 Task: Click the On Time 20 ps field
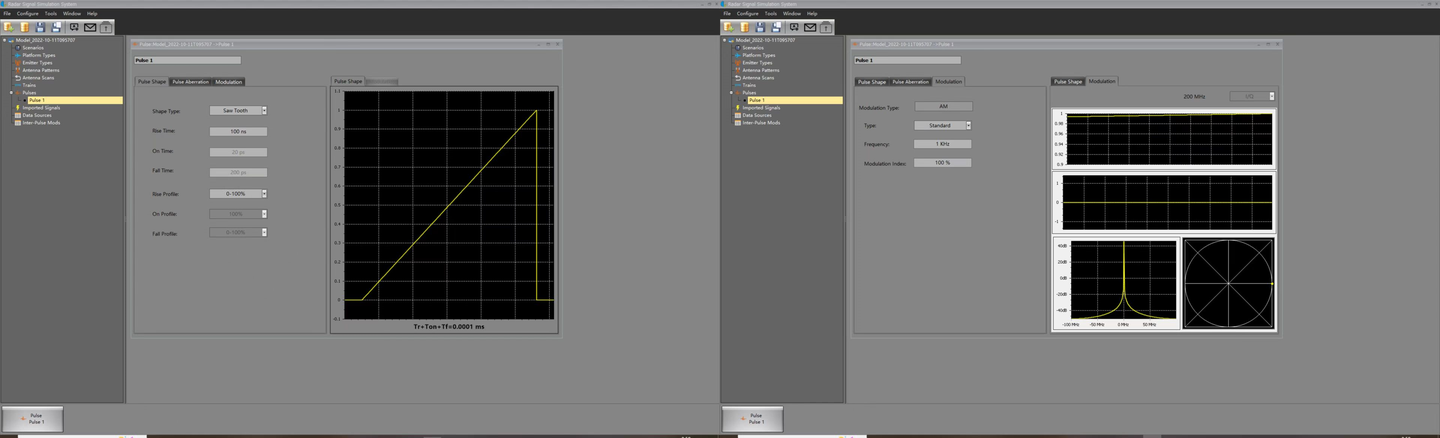(238, 152)
